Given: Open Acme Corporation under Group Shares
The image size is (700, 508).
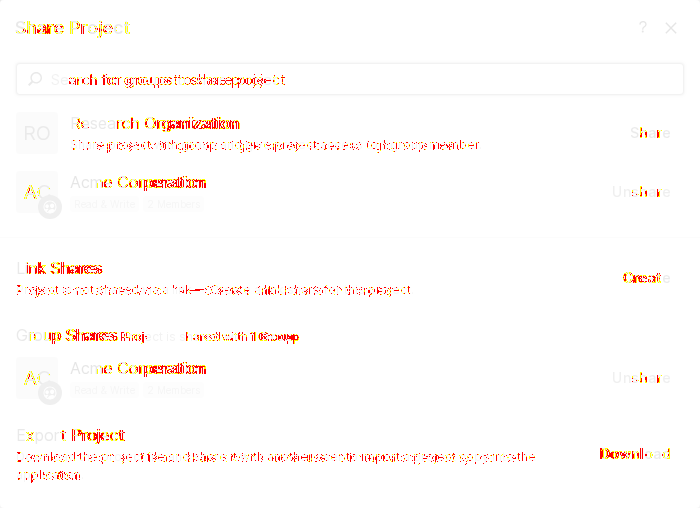Looking at the screenshot, I should pyautogui.click(x=138, y=369).
